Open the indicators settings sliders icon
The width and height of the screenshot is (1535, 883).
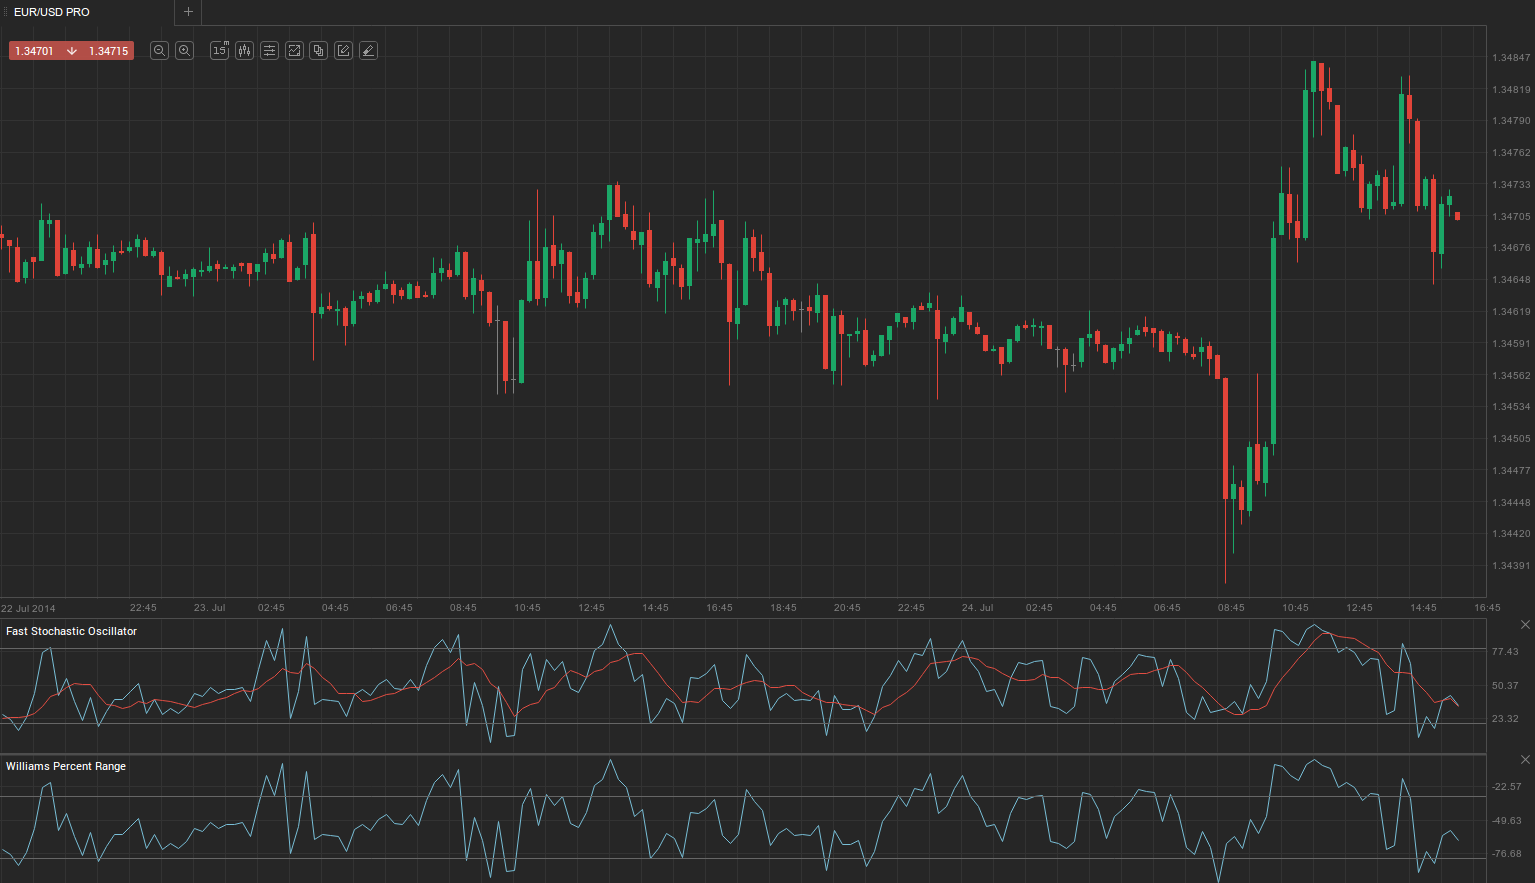point(269,51)
